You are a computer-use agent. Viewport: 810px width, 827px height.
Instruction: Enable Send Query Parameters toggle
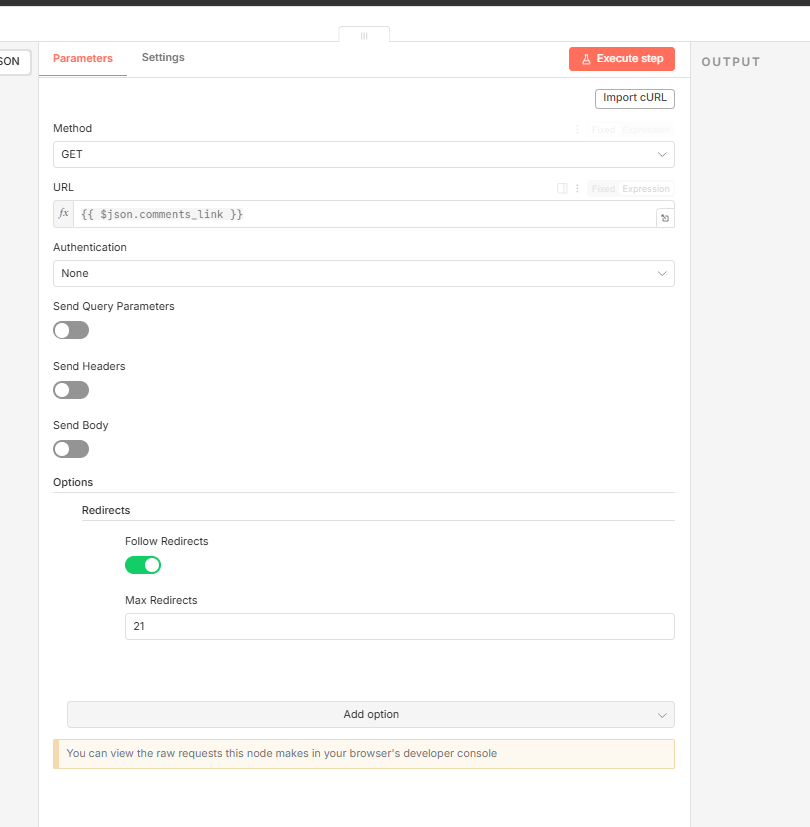(71, 330)
